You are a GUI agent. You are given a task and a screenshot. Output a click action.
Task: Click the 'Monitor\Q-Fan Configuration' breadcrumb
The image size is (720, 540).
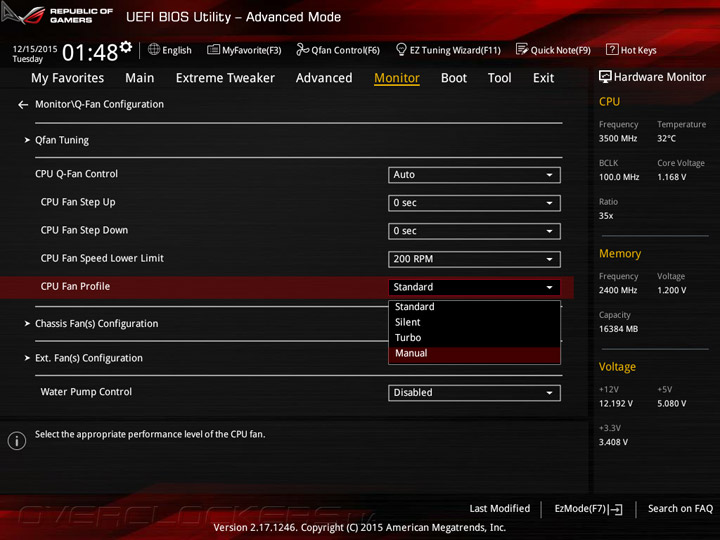(99, 104)
